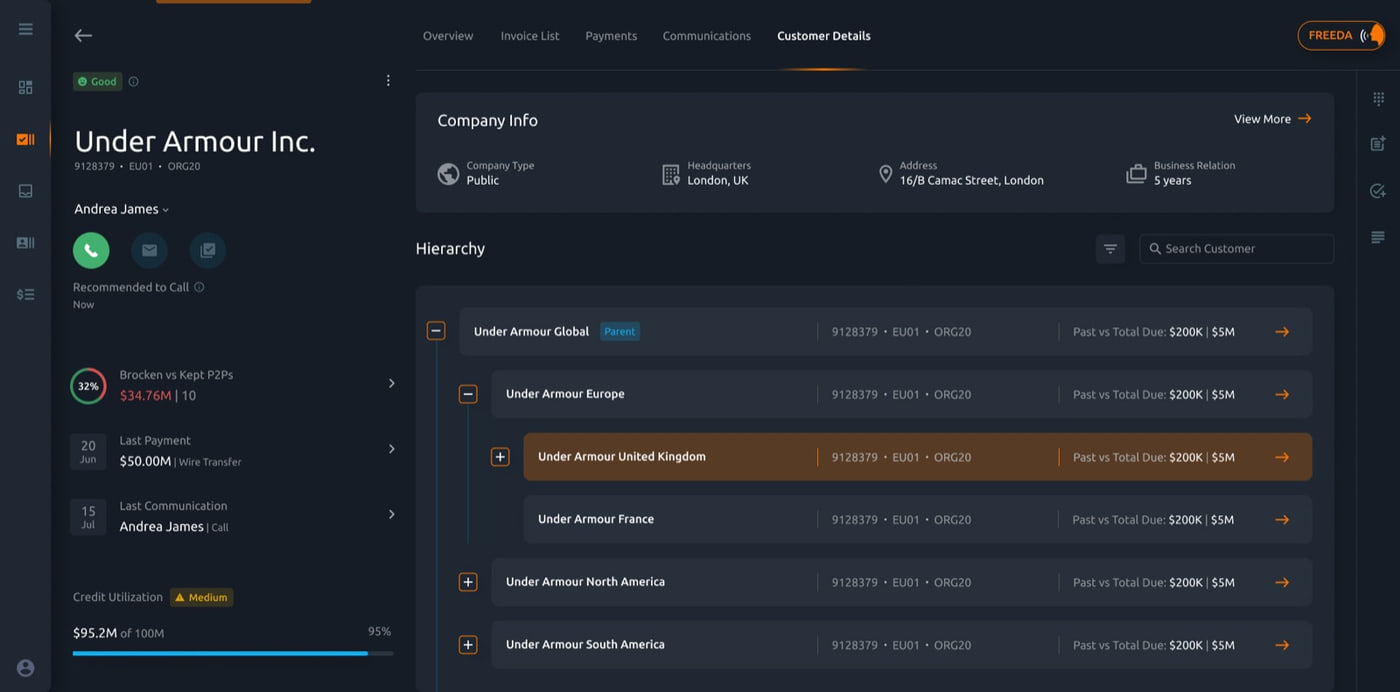
Task: Open the hamburger menu icon
Action: (x=26, y=29)
